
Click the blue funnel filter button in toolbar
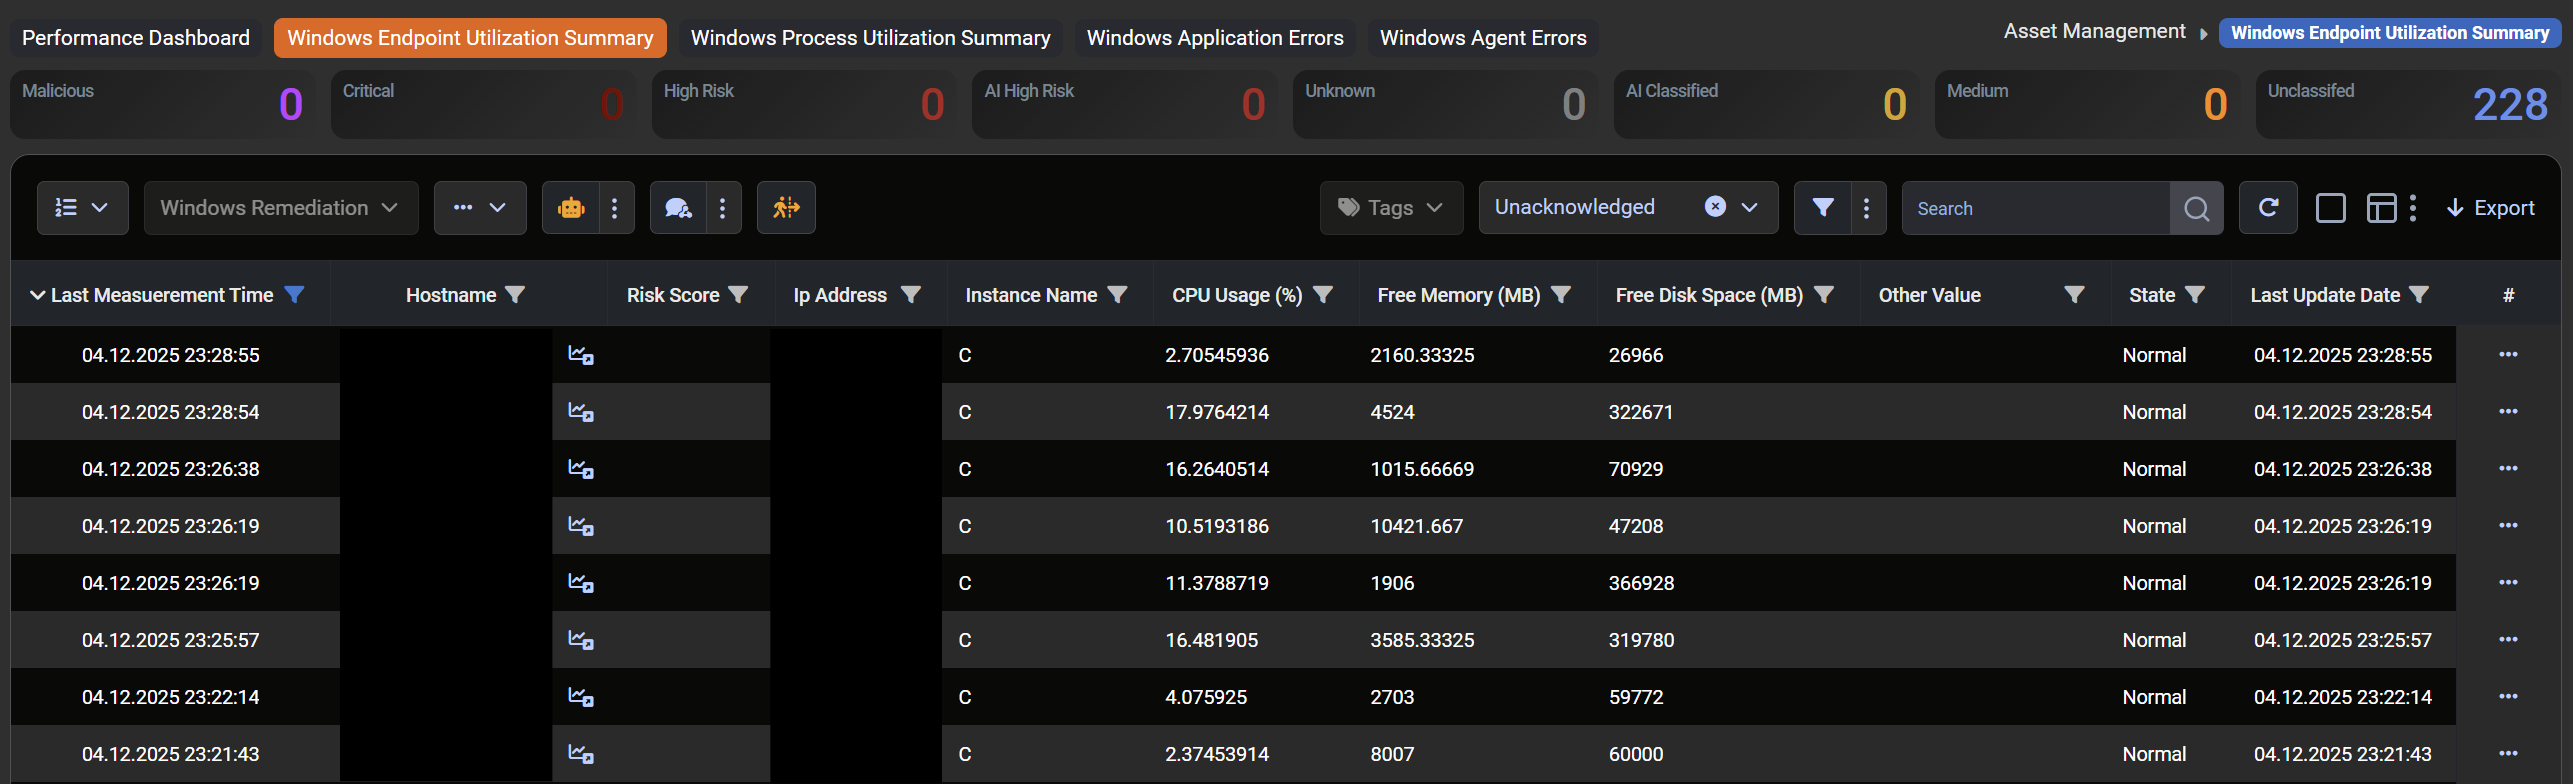(x=1822, y=208)
